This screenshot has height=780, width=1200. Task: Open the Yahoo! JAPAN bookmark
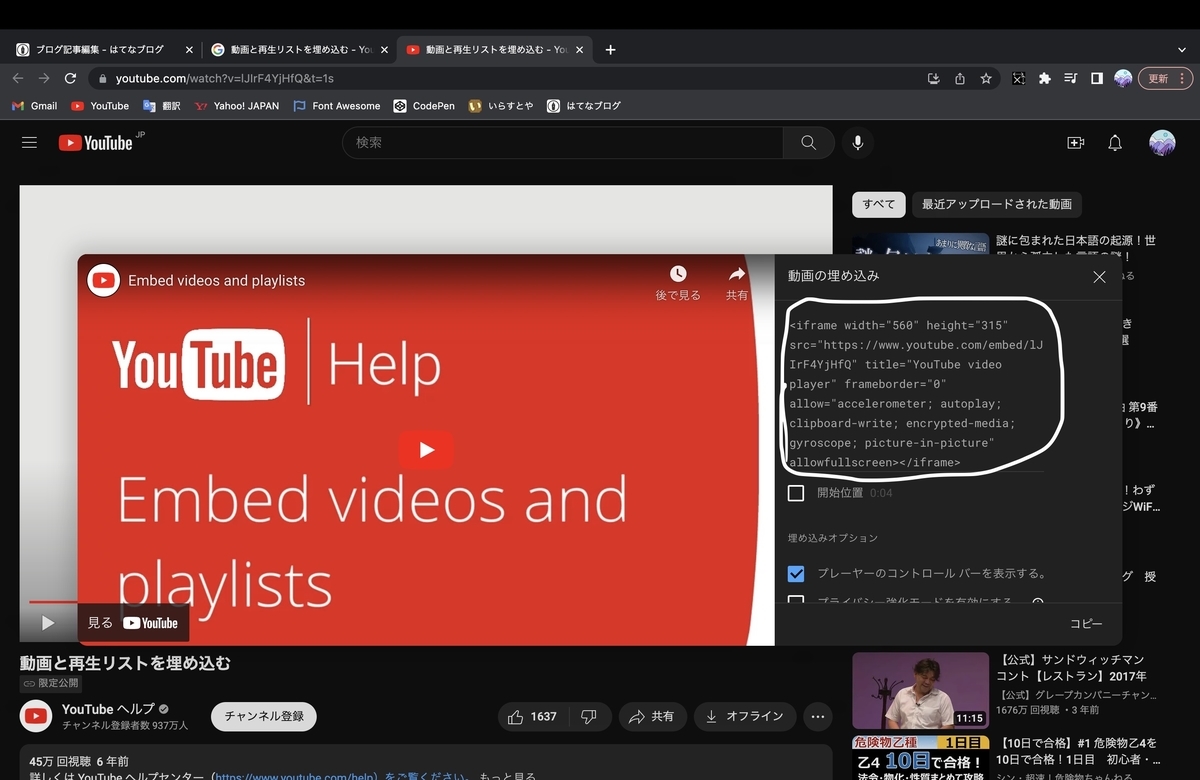pos(237,106)
